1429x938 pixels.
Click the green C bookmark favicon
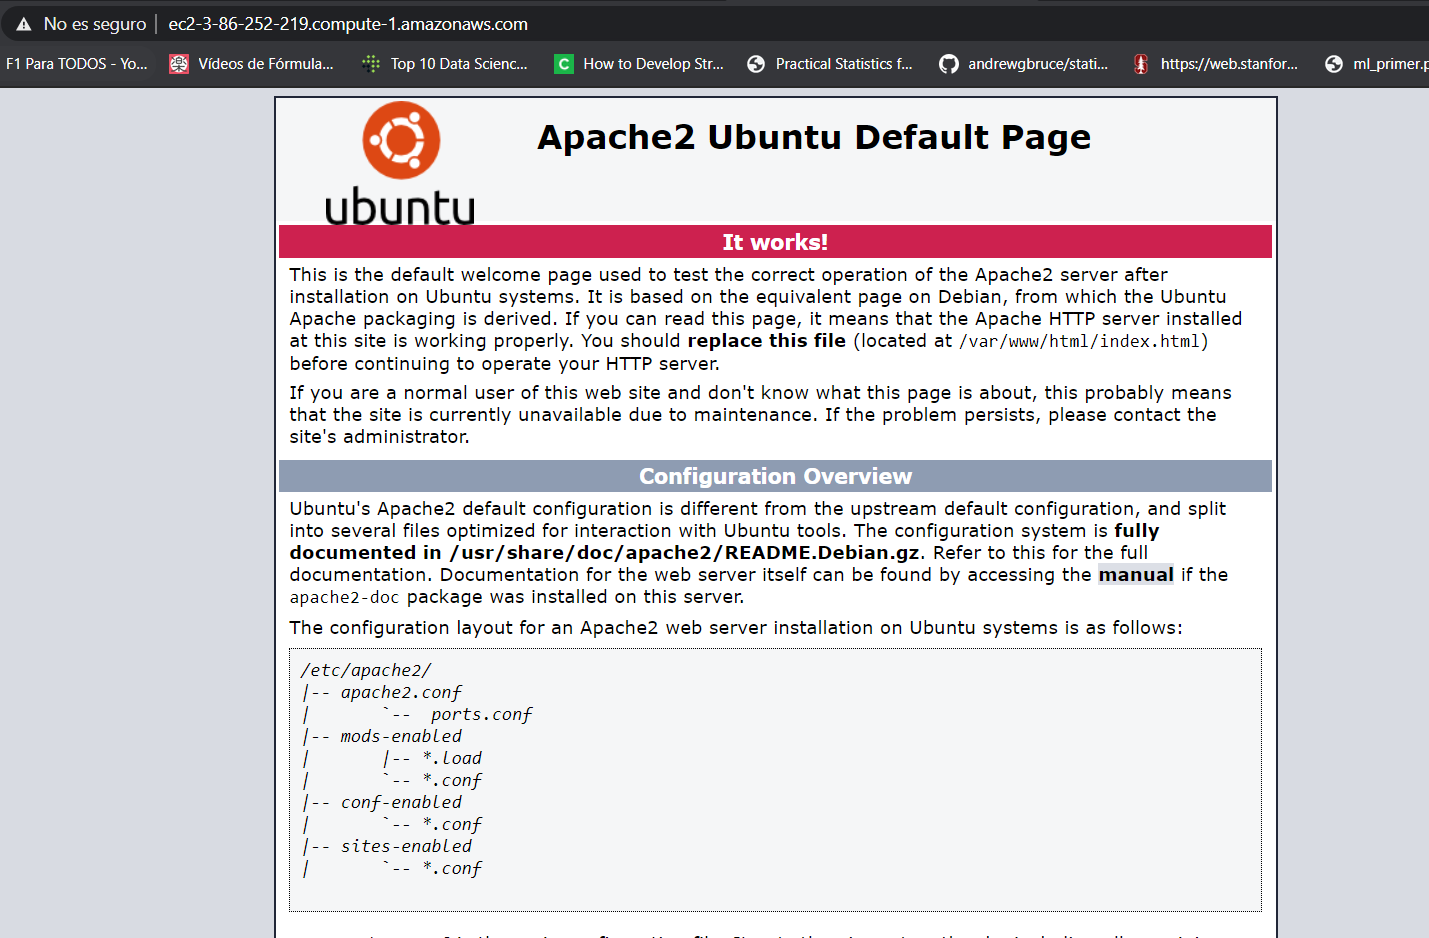564,64
